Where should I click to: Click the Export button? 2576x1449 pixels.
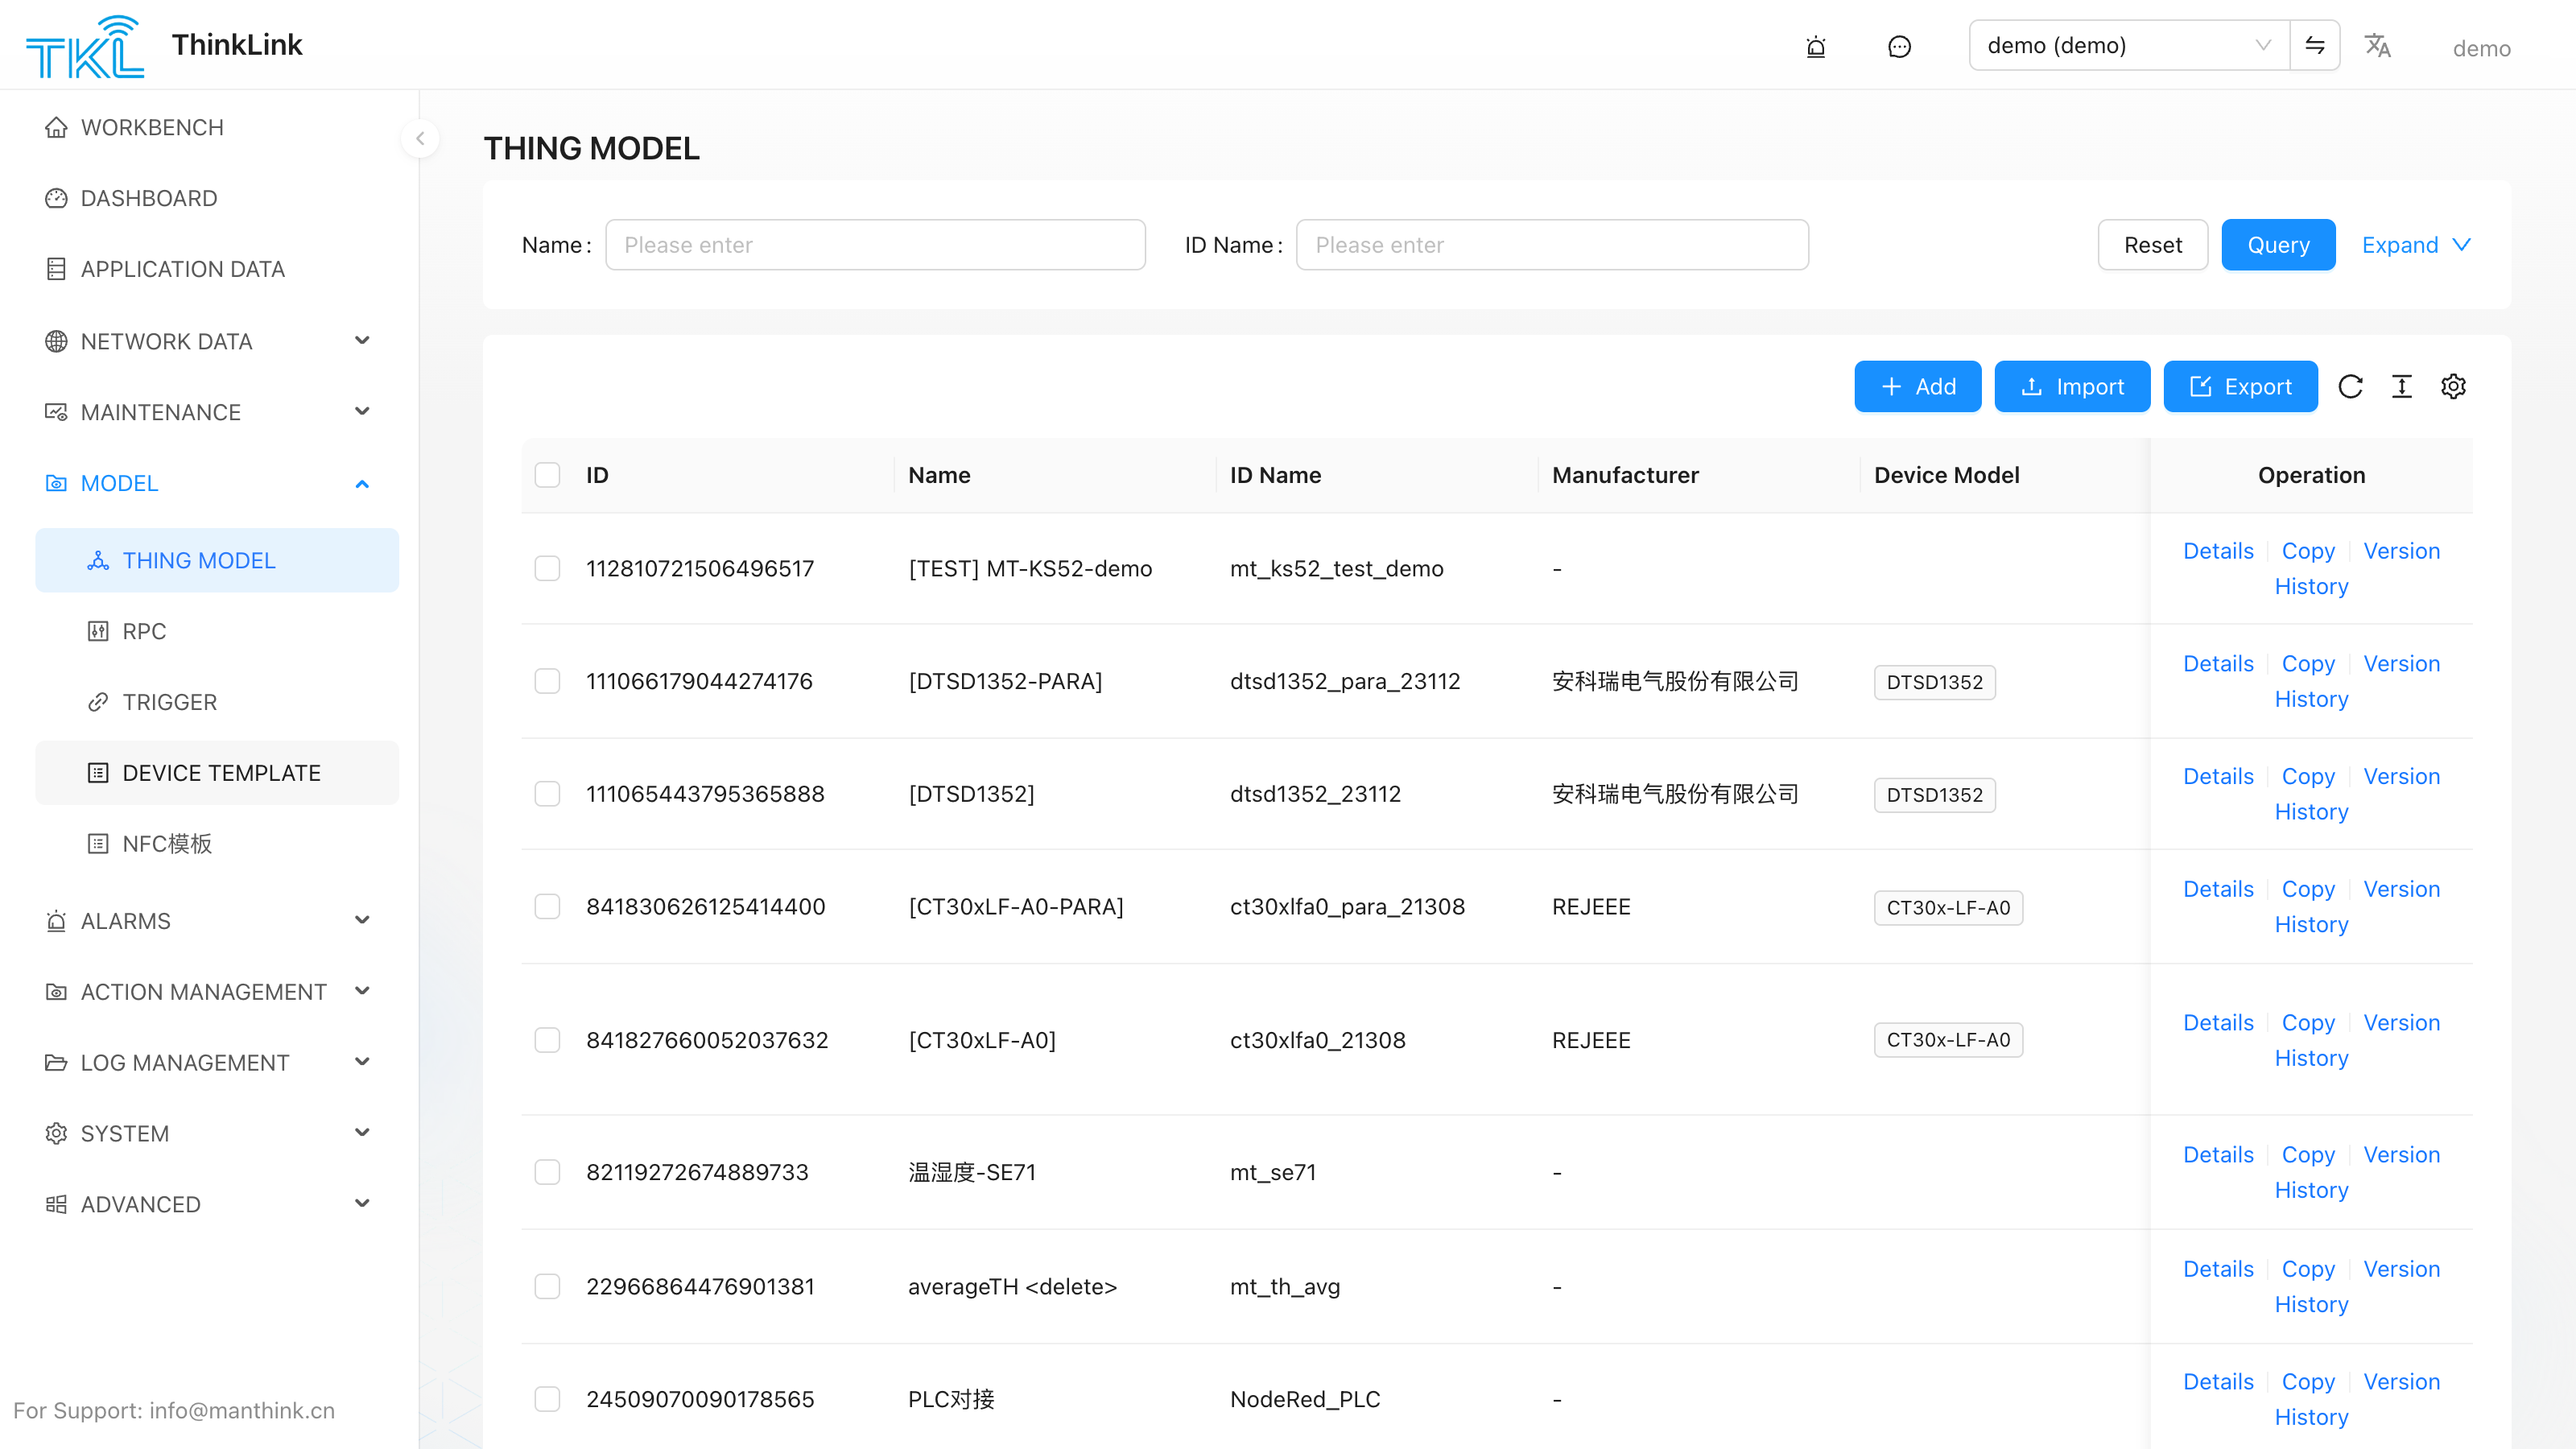pyautogui.click(x=2240, y=386)
